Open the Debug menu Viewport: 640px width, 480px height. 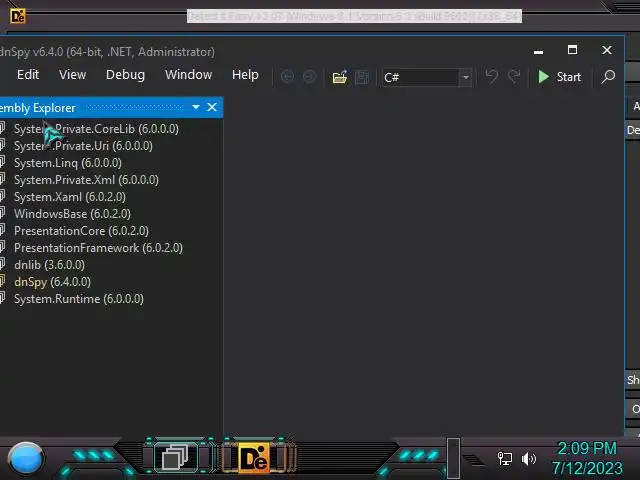(125, 75)
